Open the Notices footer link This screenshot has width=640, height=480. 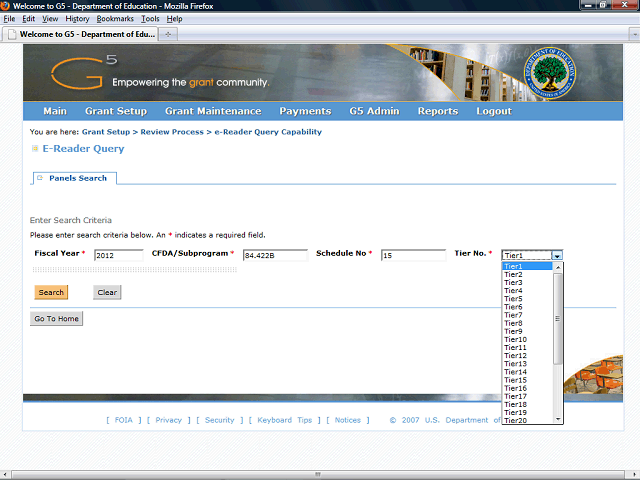tap(348, 420)
